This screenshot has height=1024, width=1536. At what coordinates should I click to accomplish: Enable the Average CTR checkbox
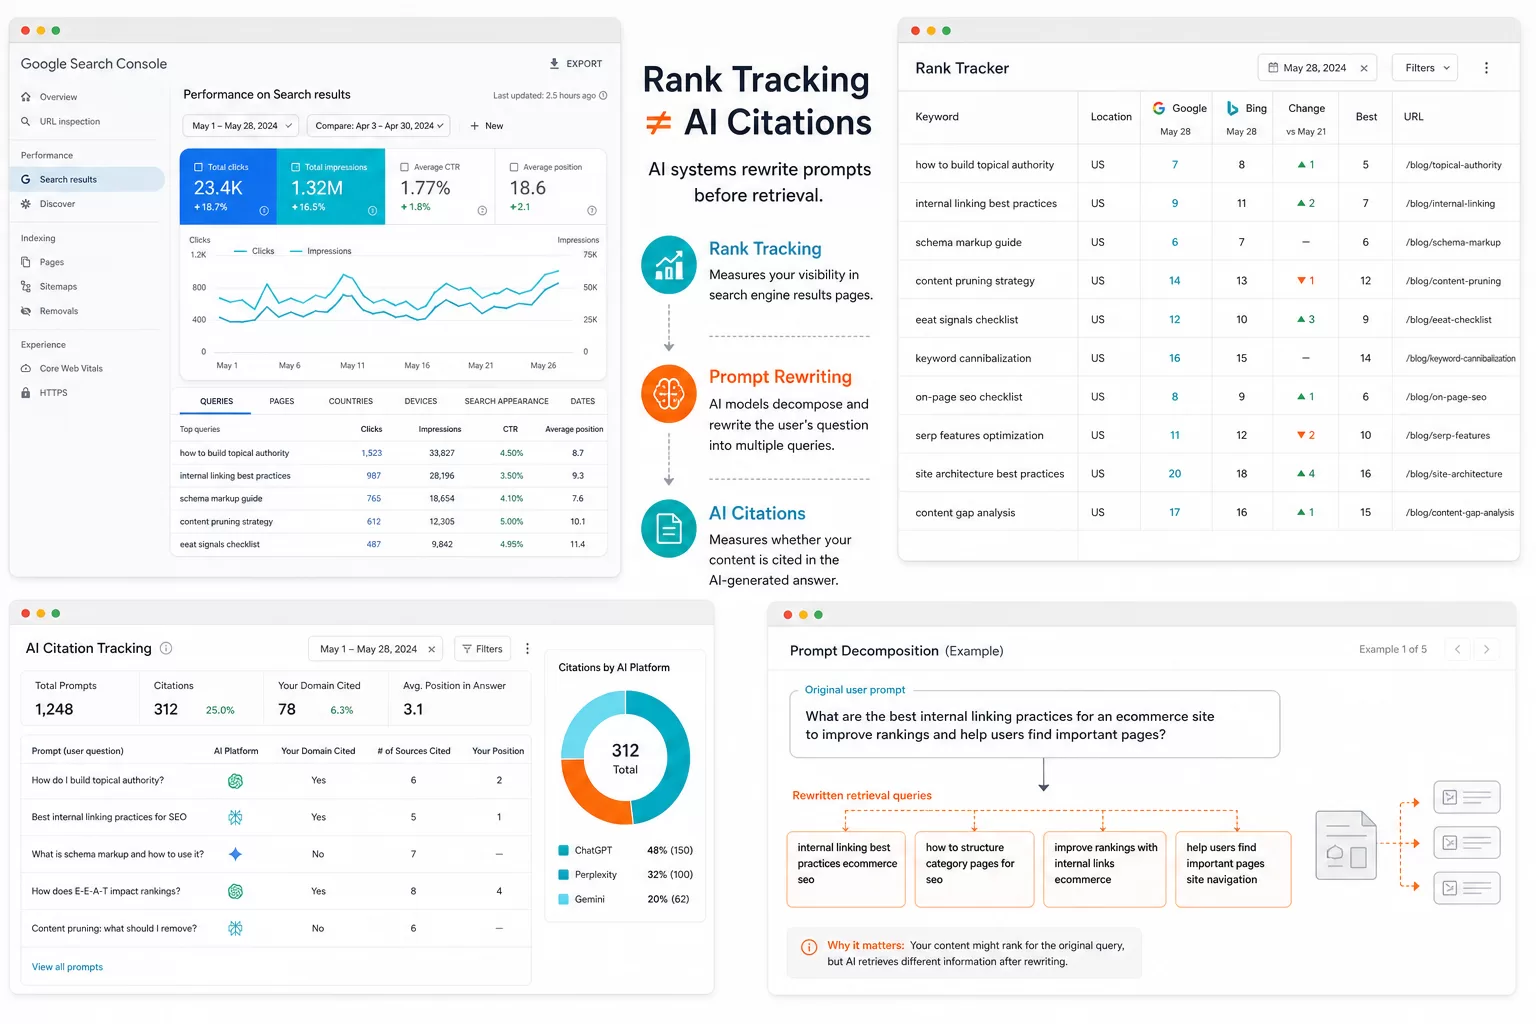404,167
